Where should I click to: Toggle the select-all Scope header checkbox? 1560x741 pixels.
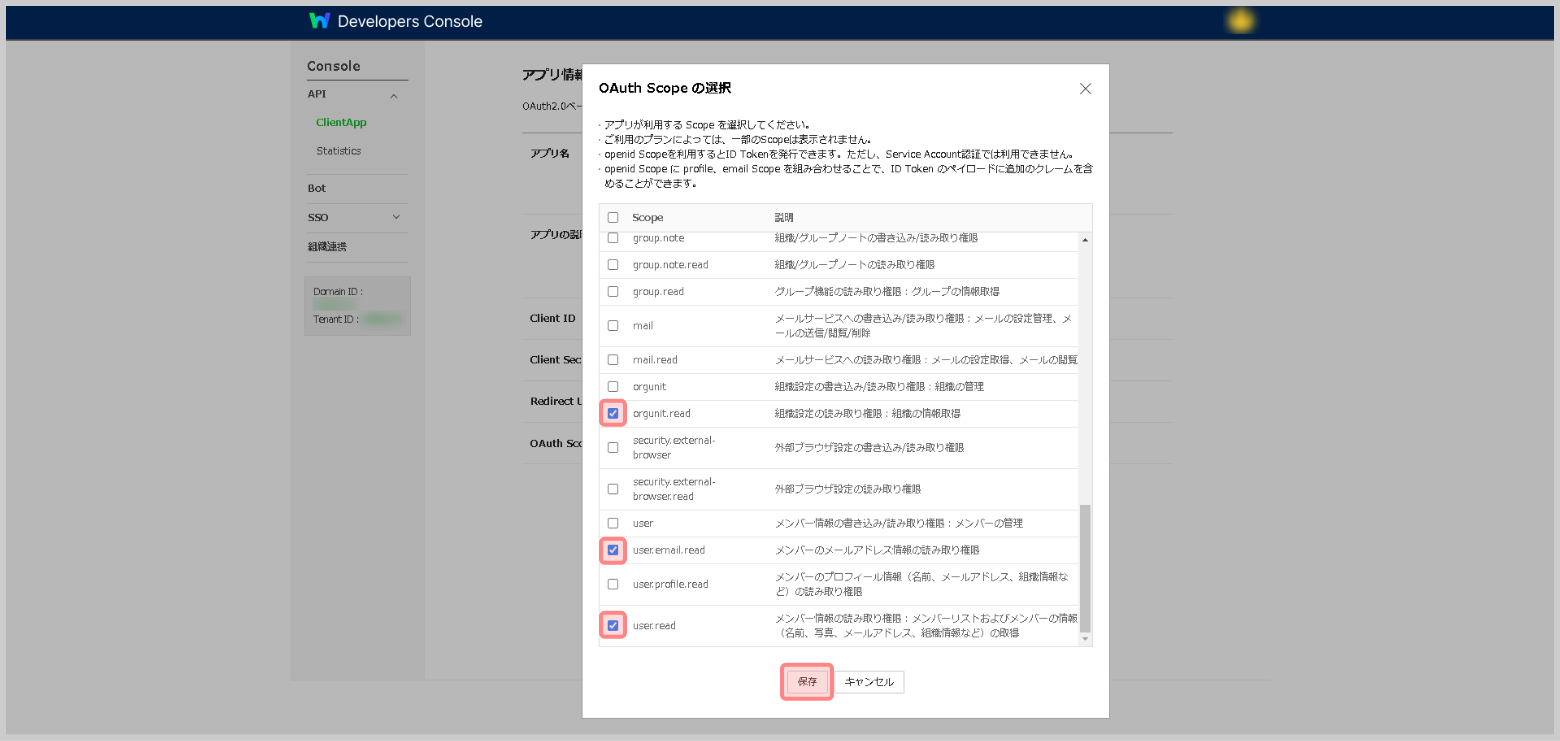613,217
